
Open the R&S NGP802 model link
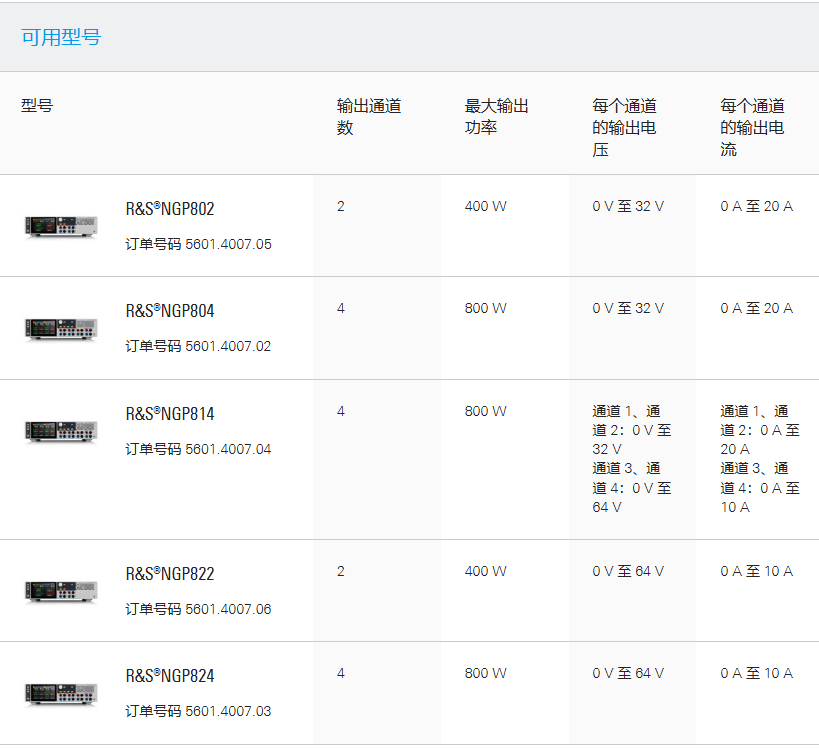(170, 208)
